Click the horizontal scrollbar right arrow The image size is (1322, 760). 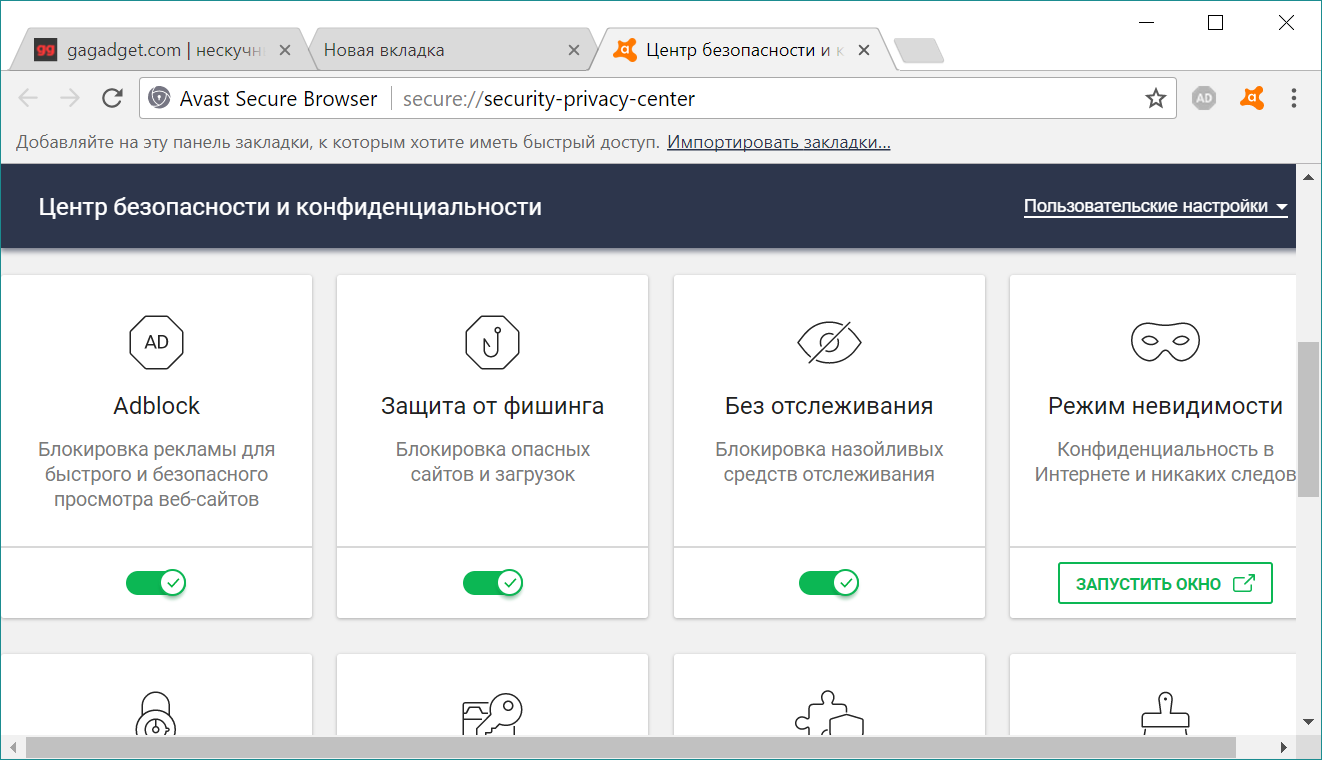pos(1286,747)
